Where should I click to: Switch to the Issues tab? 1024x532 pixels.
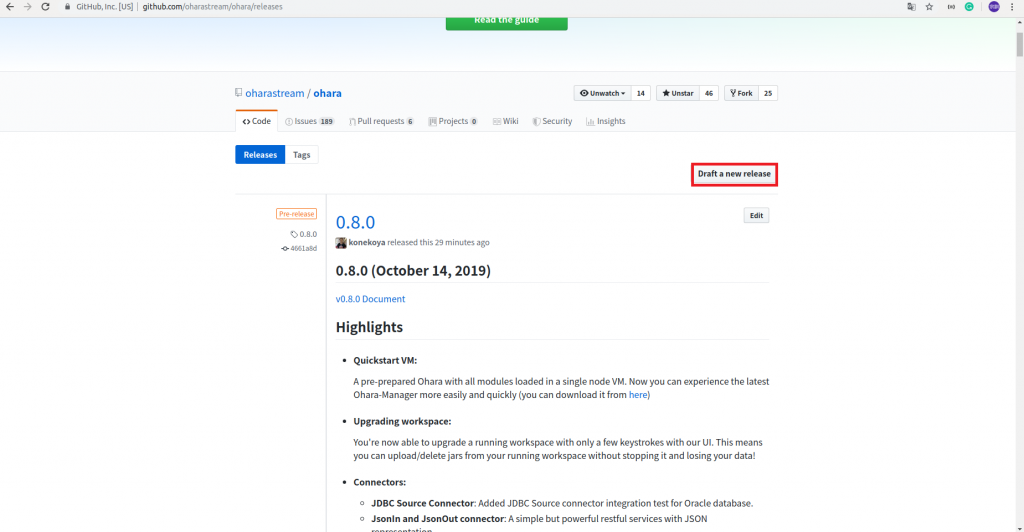(310, 121)
